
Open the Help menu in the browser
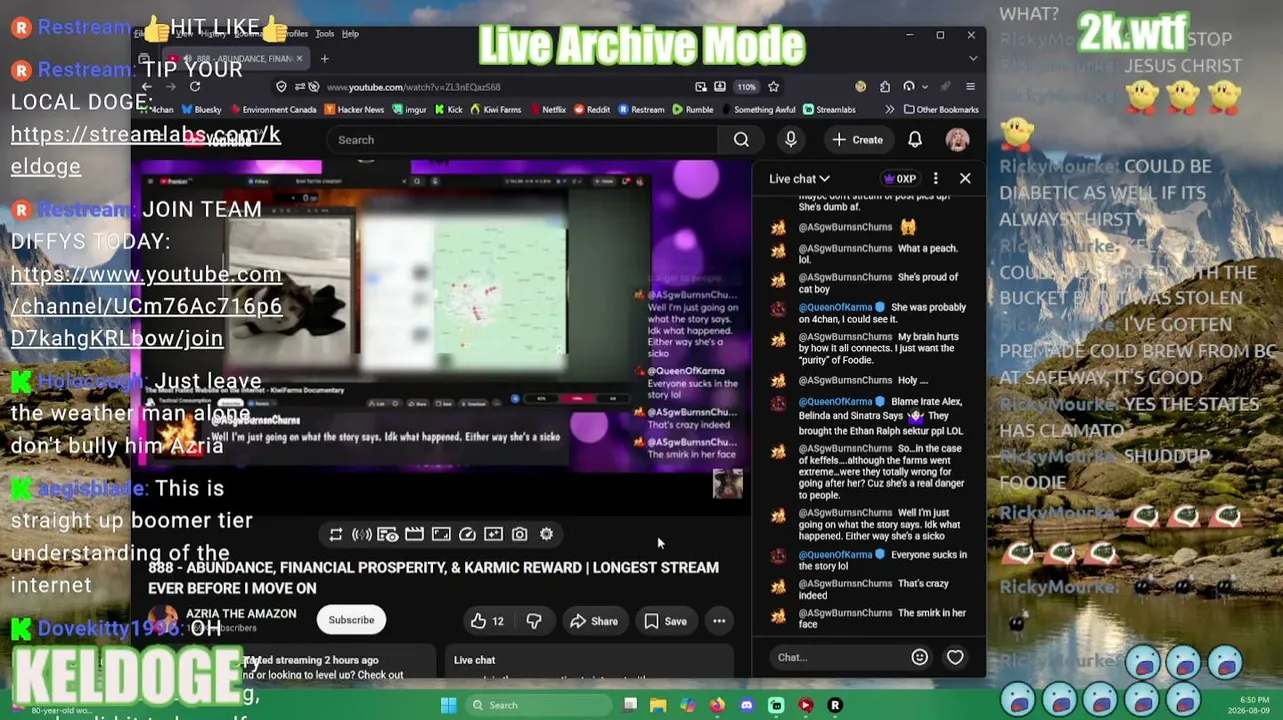350,34
